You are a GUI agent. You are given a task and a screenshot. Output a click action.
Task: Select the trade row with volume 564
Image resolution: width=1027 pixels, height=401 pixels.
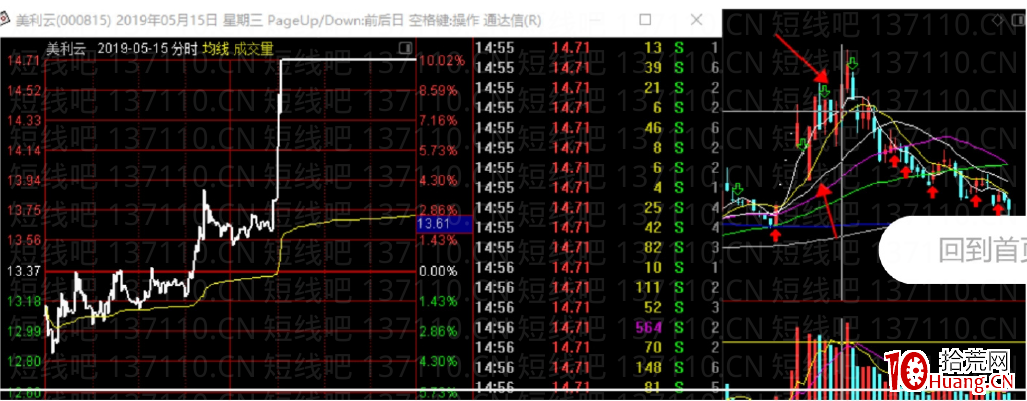tap(597, 327)
